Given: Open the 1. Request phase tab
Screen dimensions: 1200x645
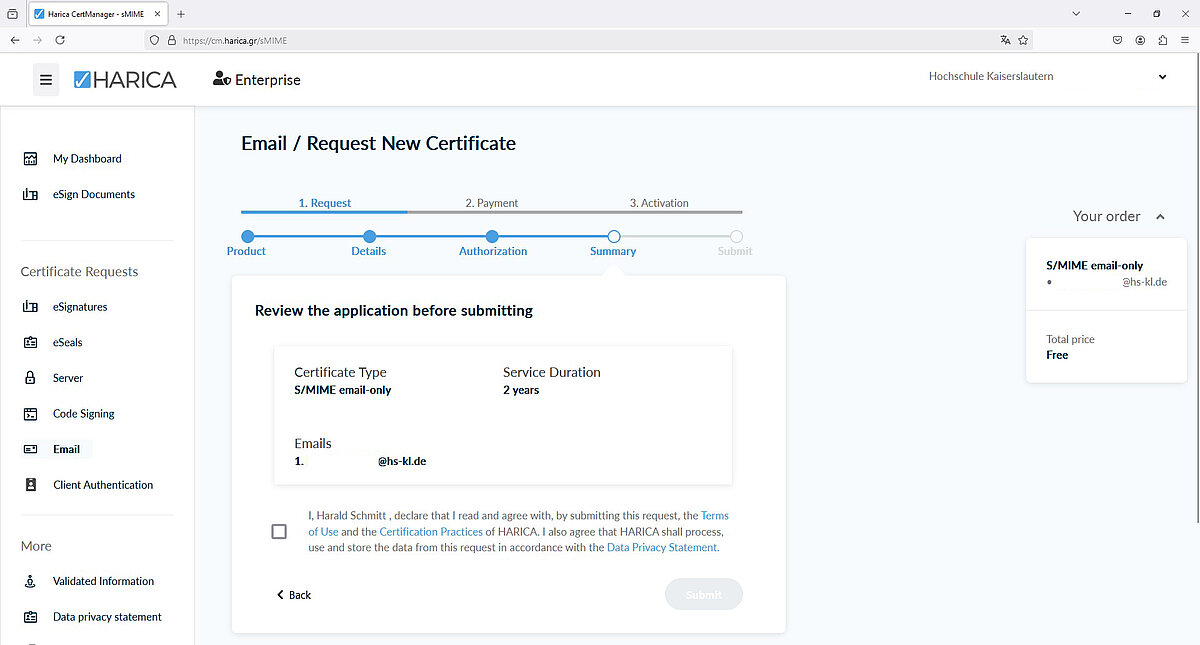Looking at the screenshot, I should pyautogui.click(x=325, y=203).
